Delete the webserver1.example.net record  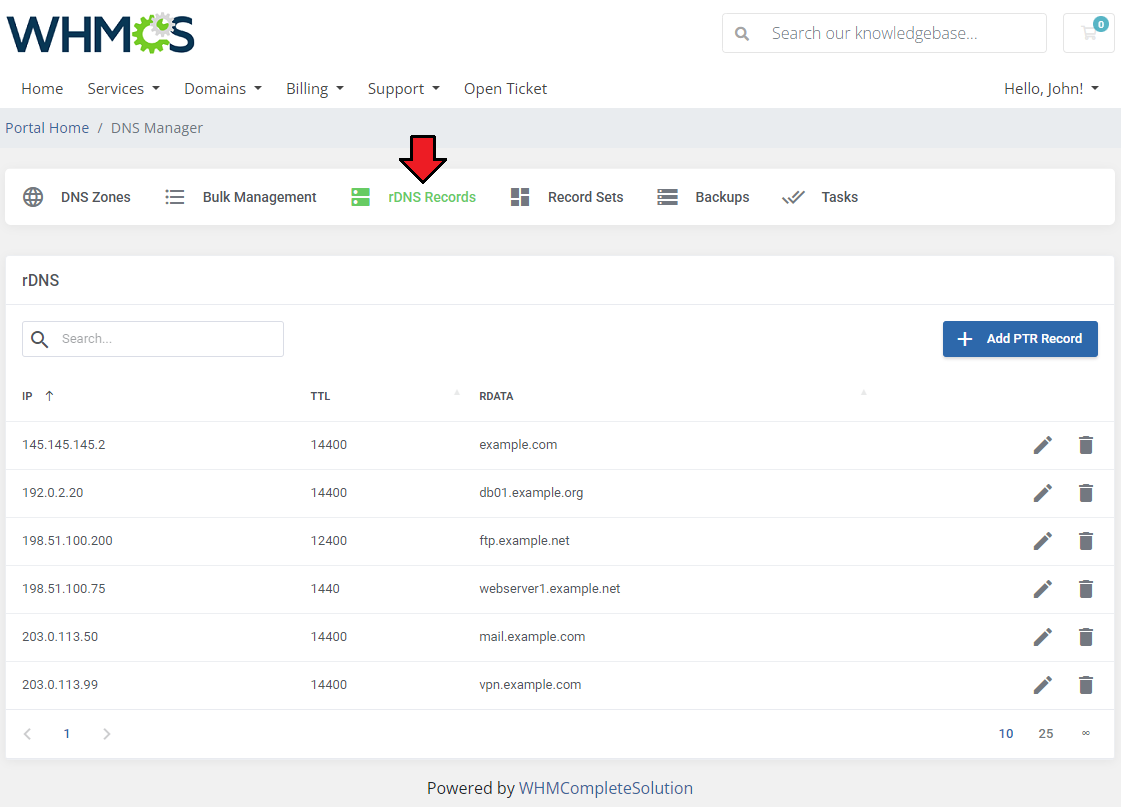pyautogui.click(x=1085, y=588)
